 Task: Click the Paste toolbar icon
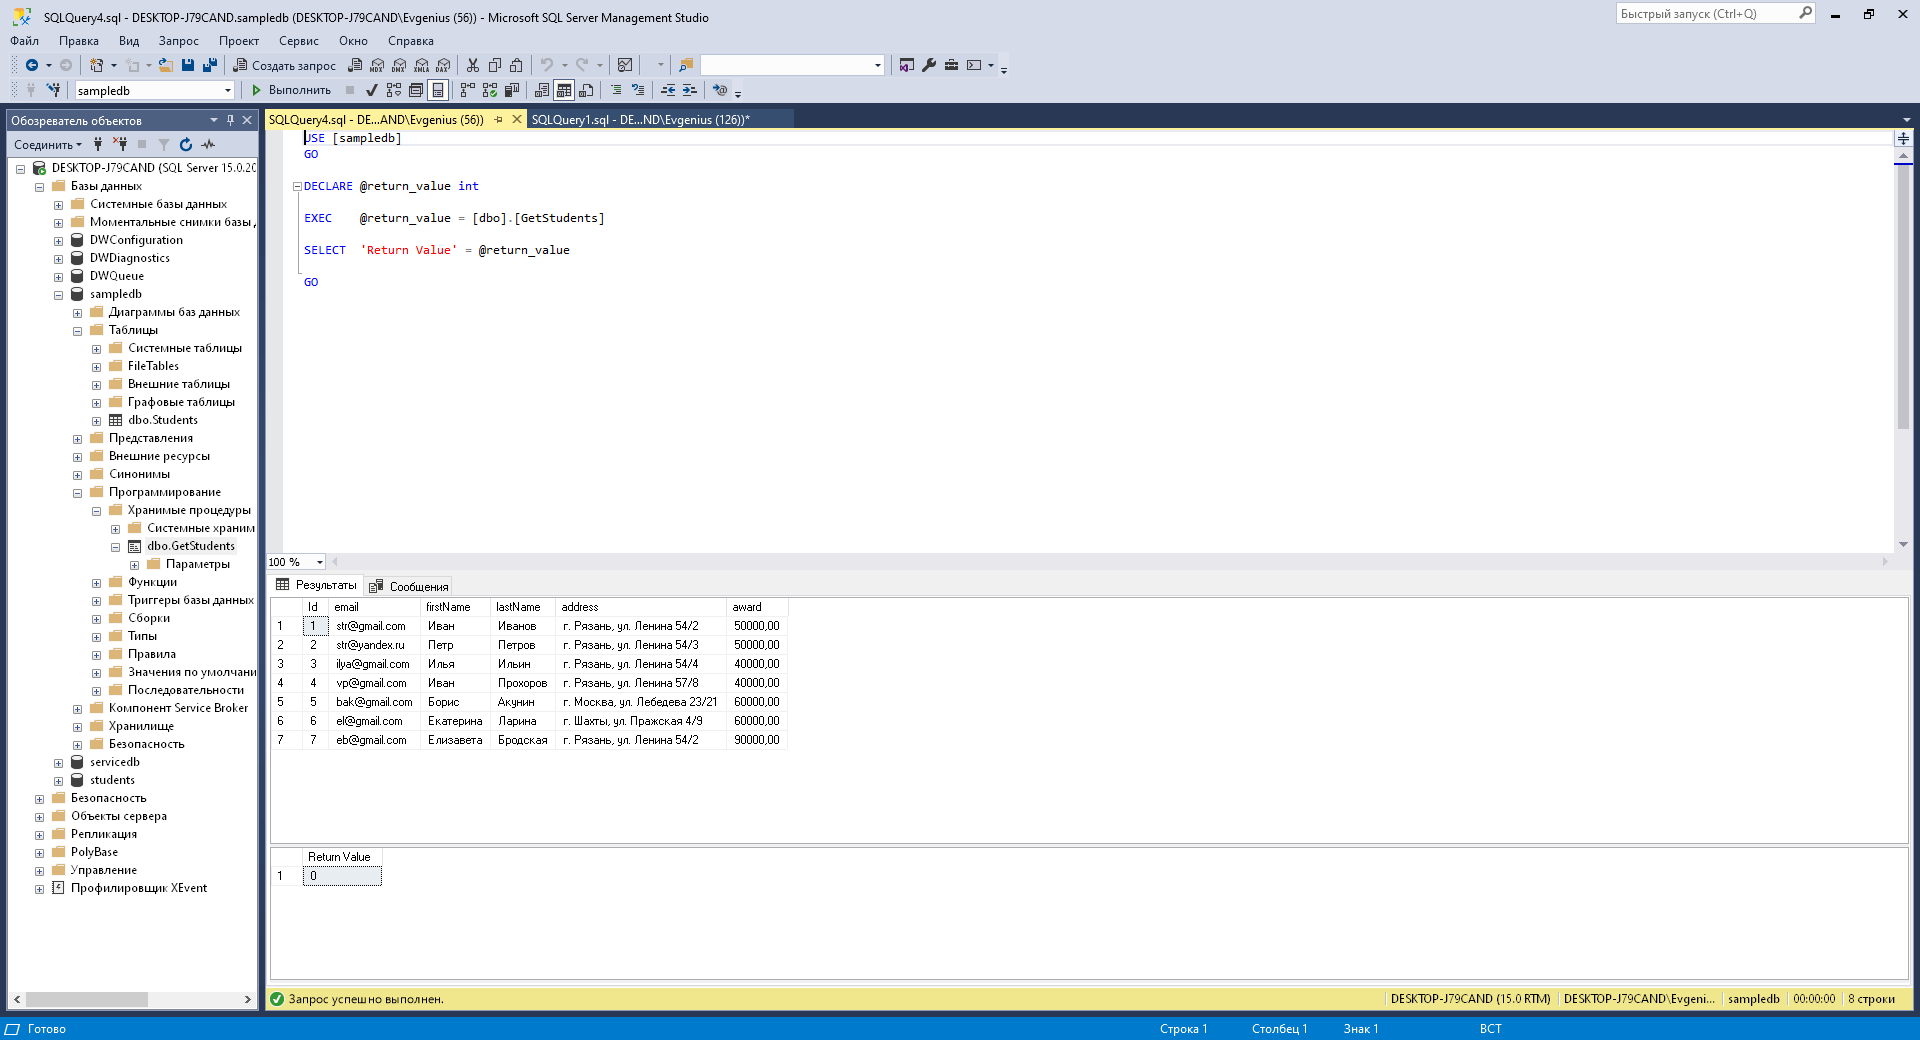click(515, 66)
